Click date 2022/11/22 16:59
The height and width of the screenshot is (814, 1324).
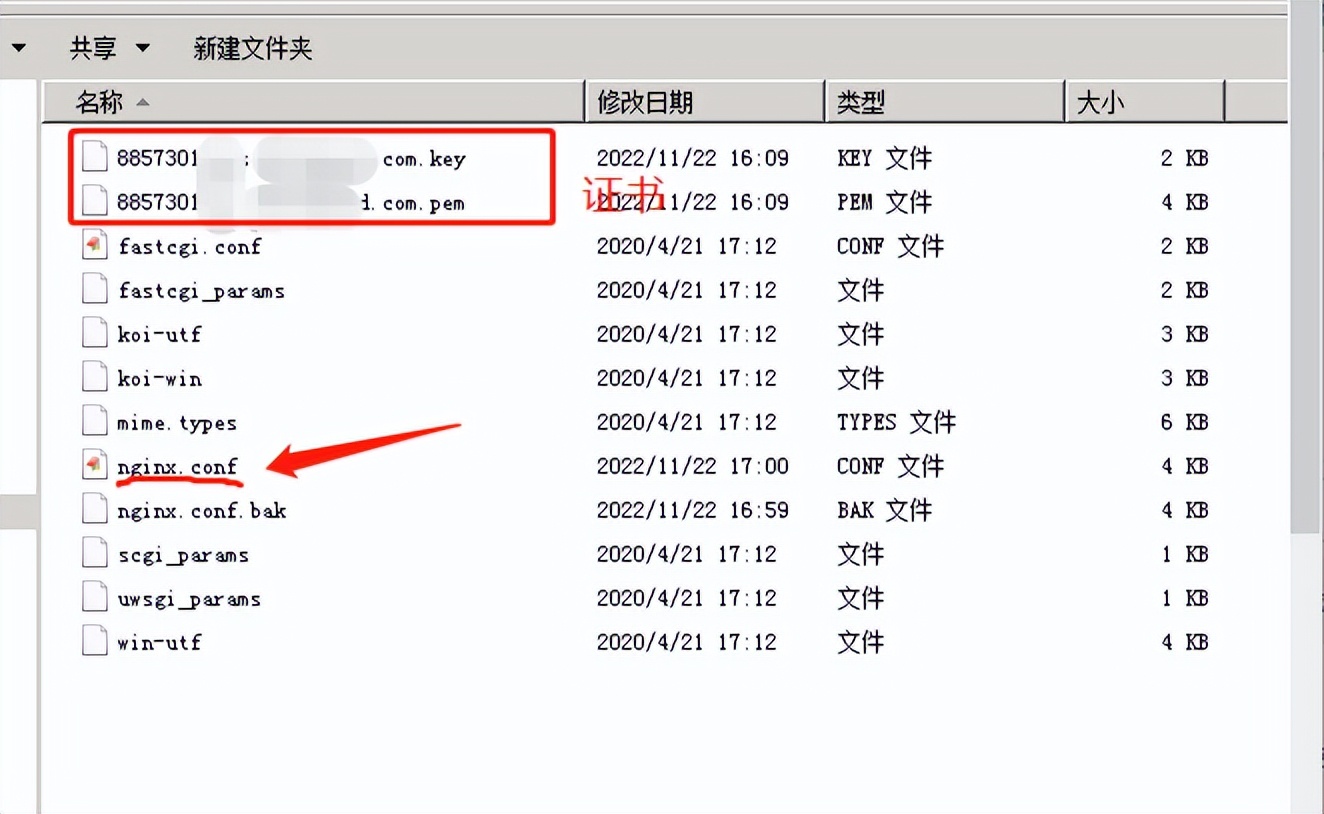pos(692,510)
